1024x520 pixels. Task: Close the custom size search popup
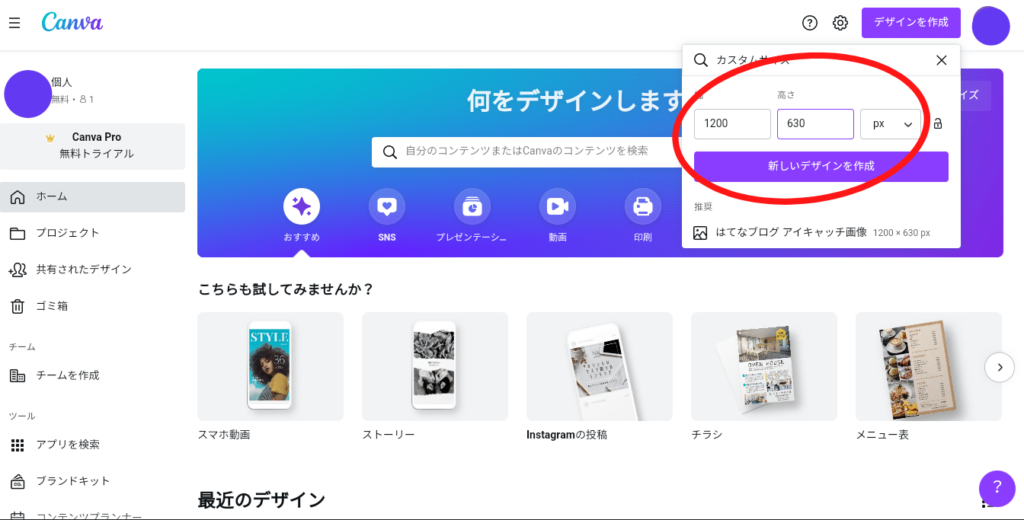(x=941, y=60)
